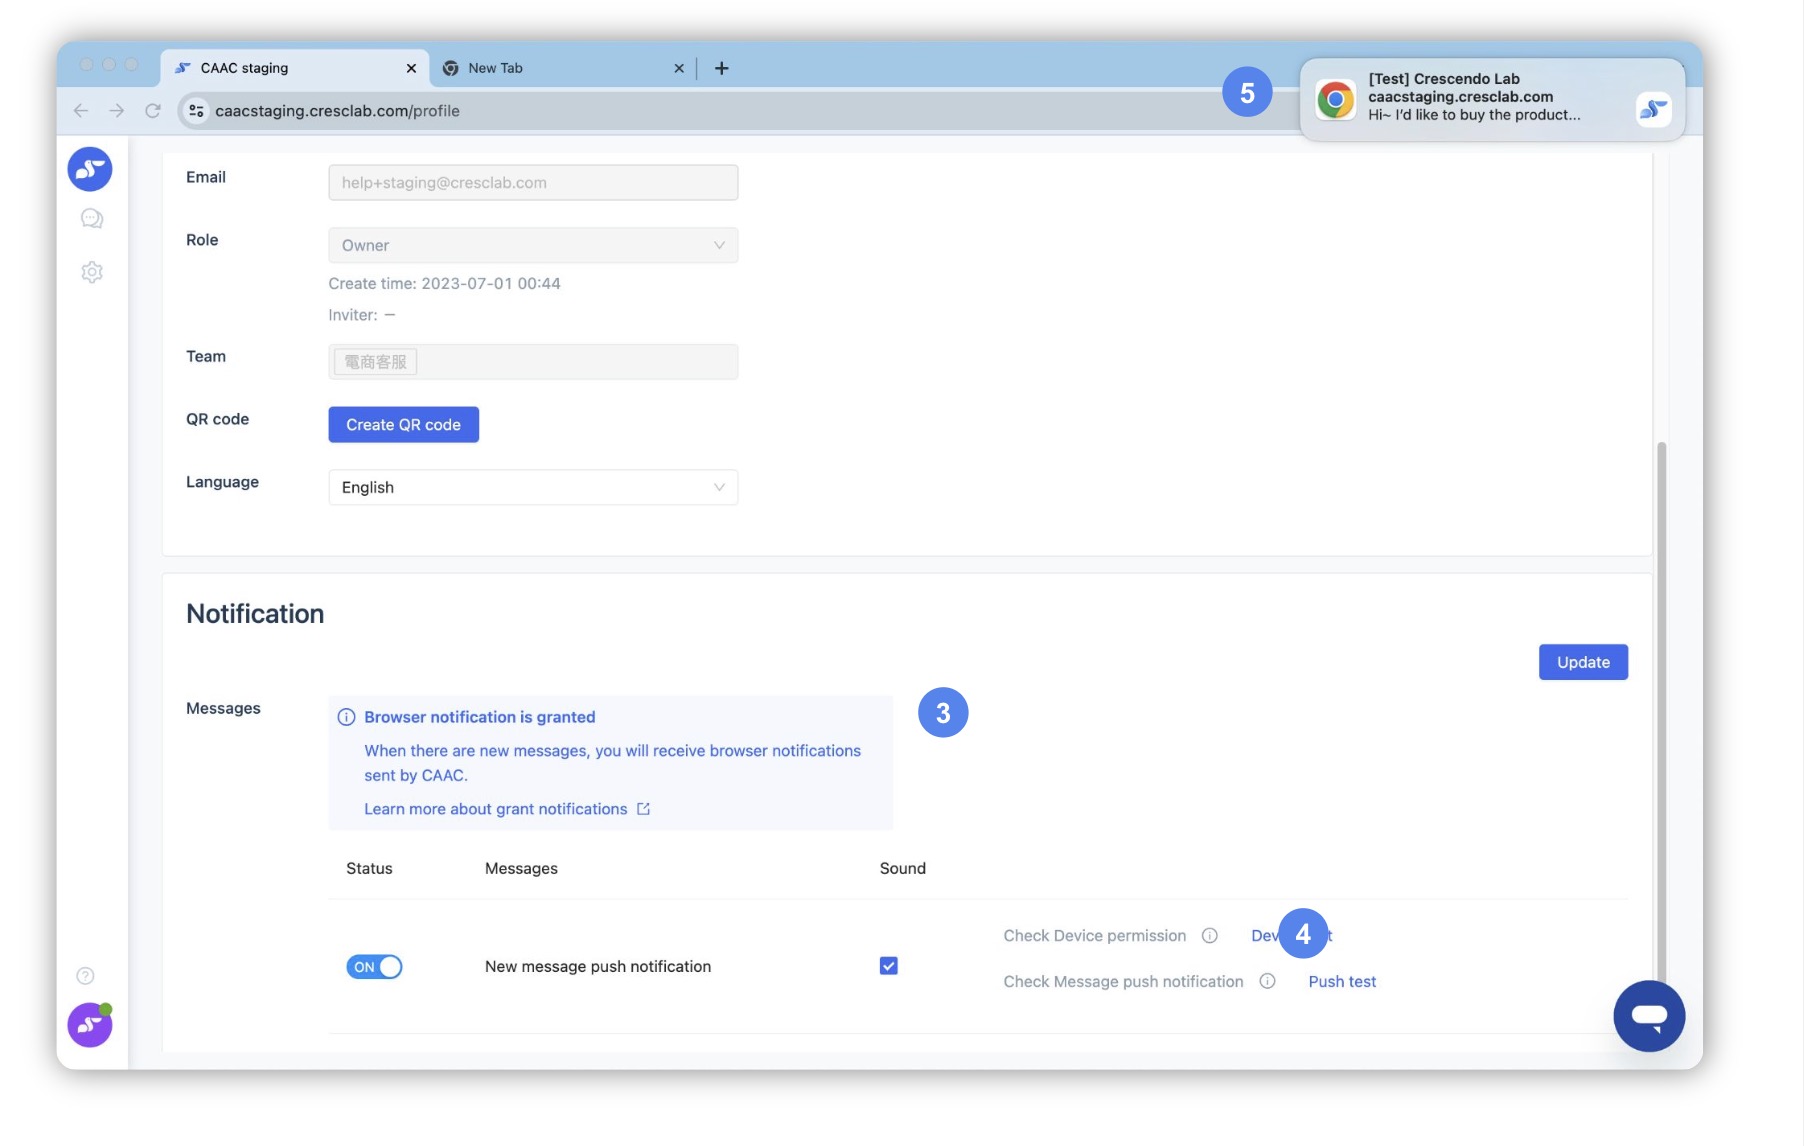
Task: Uncheck the Sound checkbox
Action: [x=888, y=966]
